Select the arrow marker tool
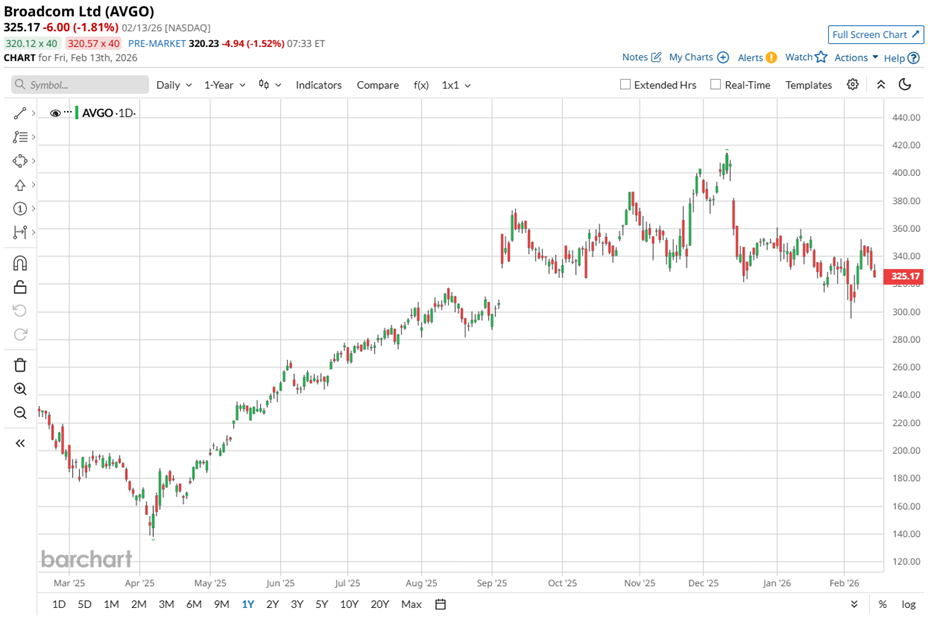 point(20,185)
